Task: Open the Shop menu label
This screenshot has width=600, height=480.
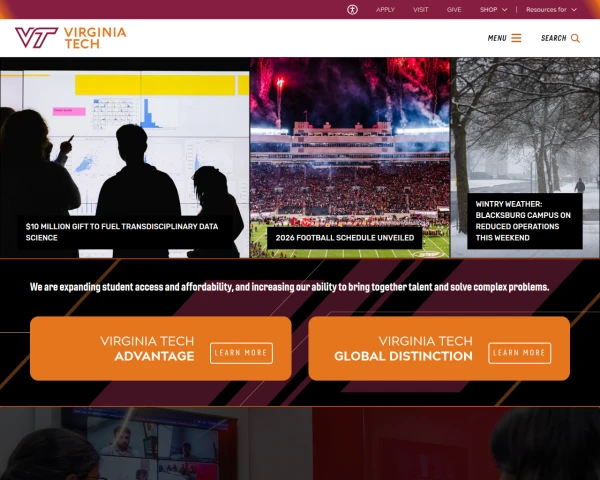Action: click(489, 10)
